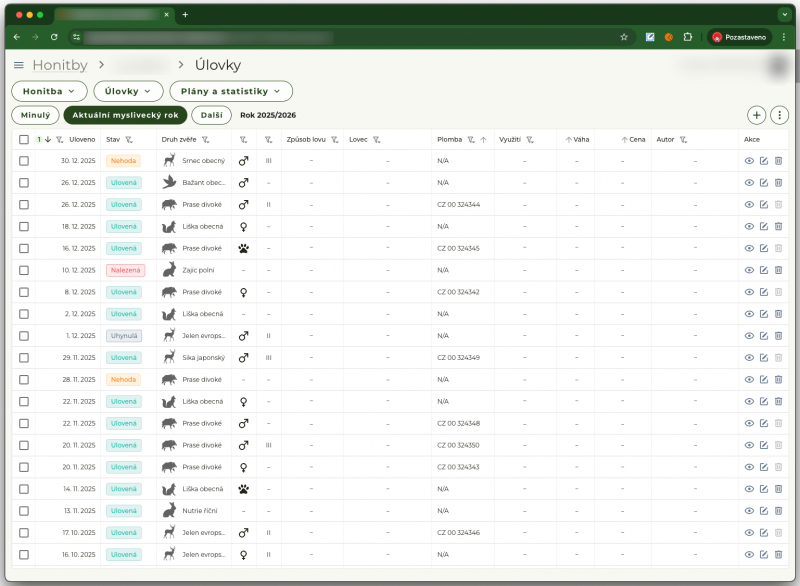Image resolution: width=800 pixels, height=586 pixels.
Task: Expand the Honitba dropdown
Action: [49, 91]
